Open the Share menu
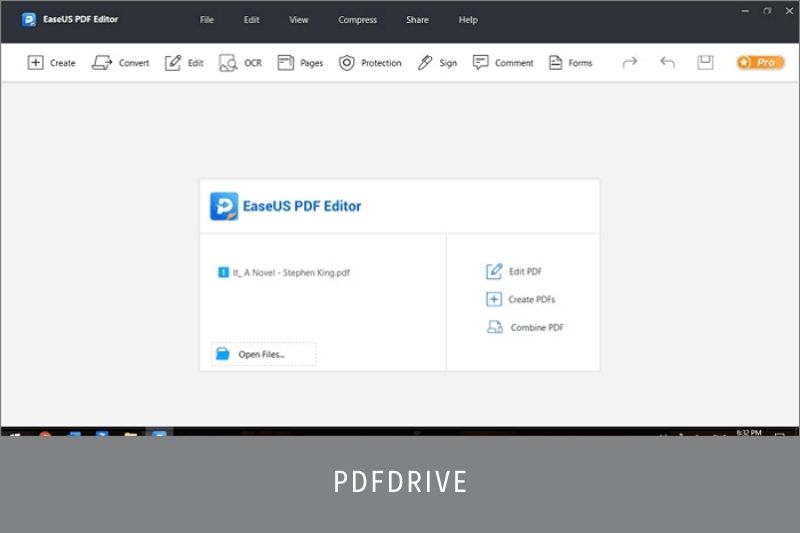This screenshot has width=800, height=533. [x=417, y=20]
